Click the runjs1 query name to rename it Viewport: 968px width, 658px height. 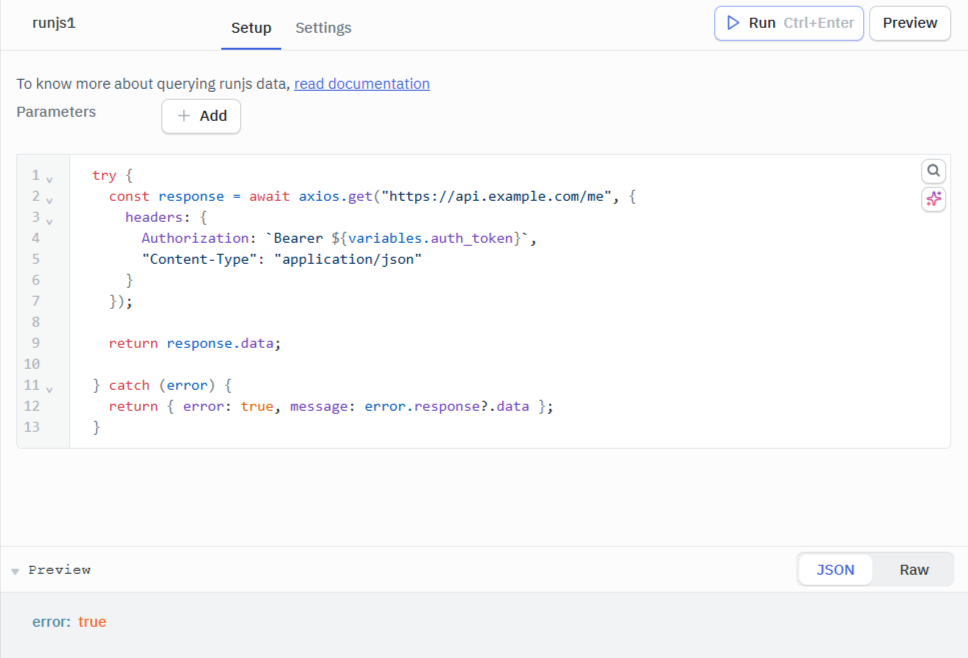pos(54,22)
